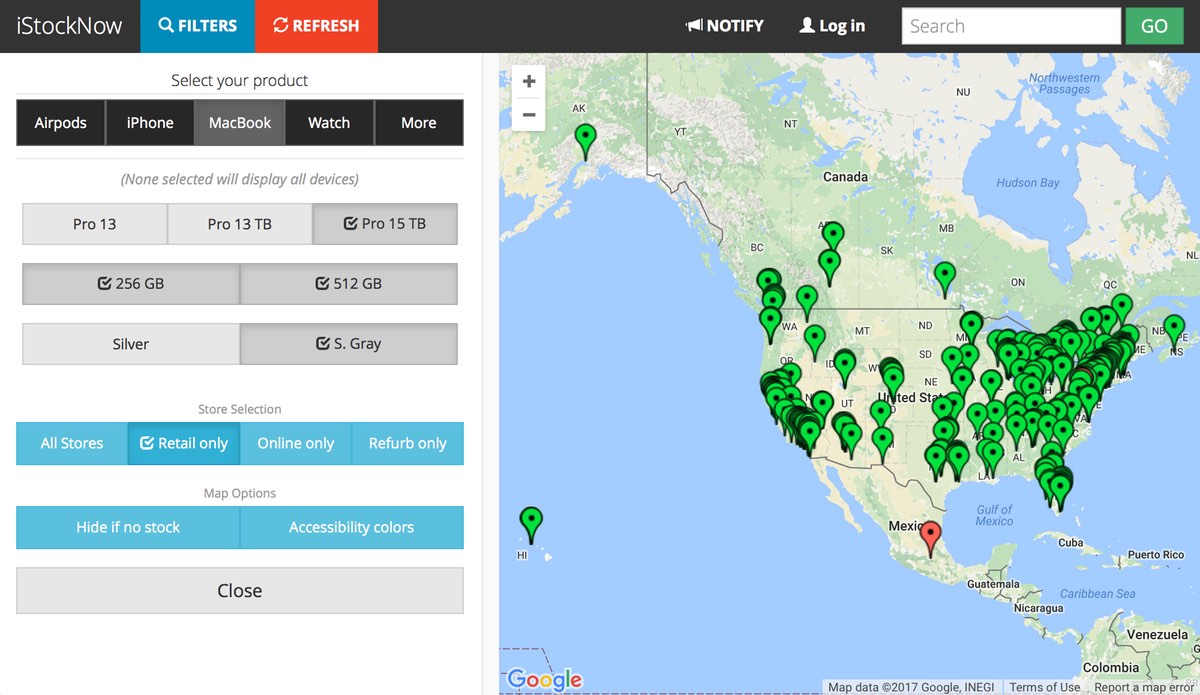1200x695 pixels.
Task: Click the Hudson Bay map label
Action: [x=1028, y=183]
